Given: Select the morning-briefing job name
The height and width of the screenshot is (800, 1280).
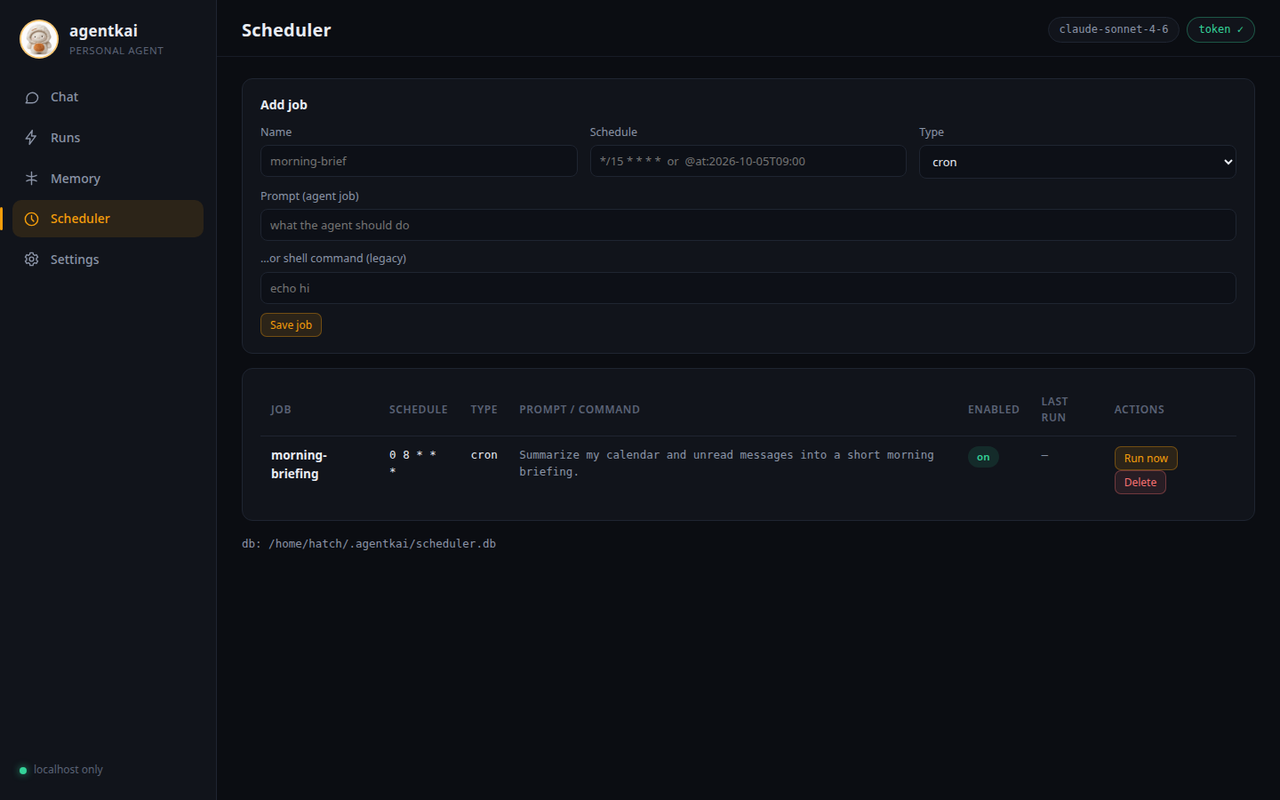Looking at the screenshot, I should pos(299,464).
